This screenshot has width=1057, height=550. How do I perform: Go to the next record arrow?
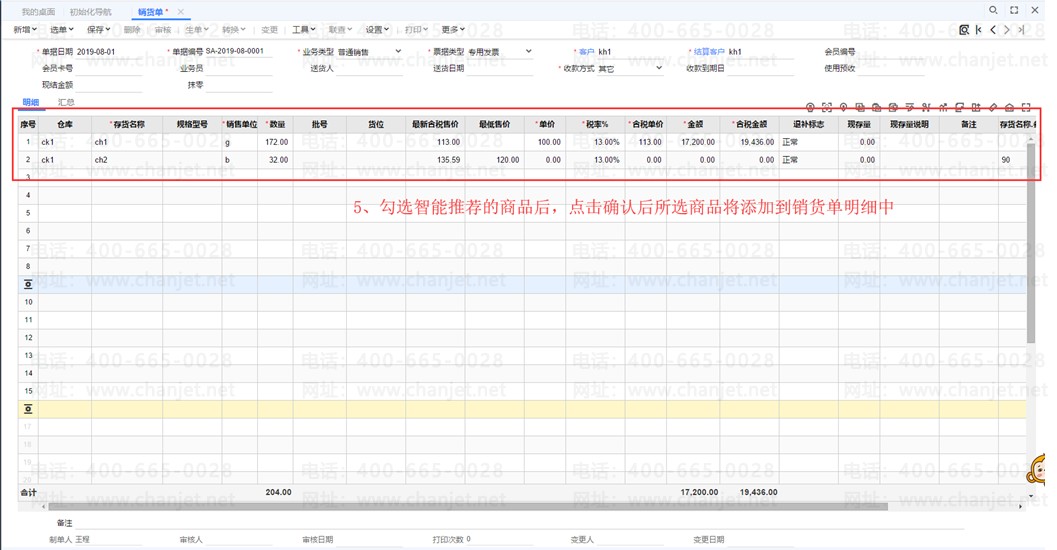click(x=1007, y=30)
